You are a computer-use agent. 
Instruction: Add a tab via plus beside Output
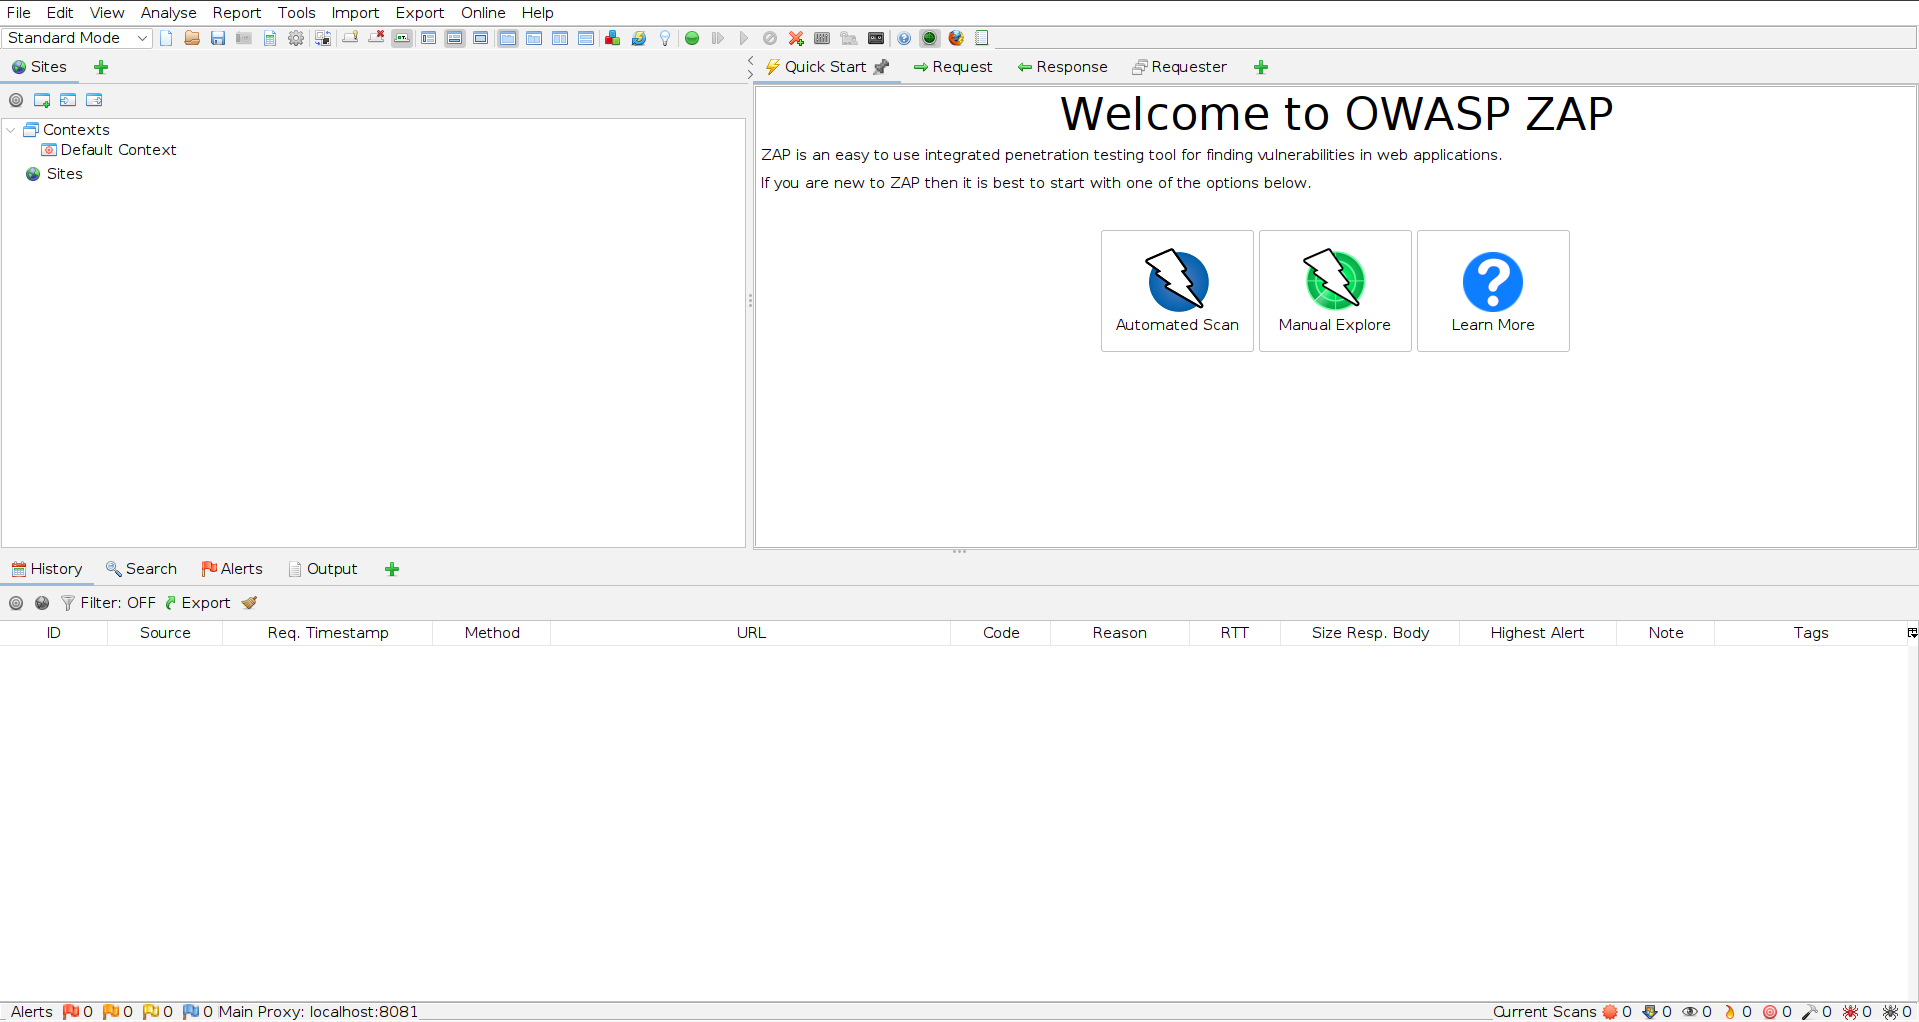point(392,569)
